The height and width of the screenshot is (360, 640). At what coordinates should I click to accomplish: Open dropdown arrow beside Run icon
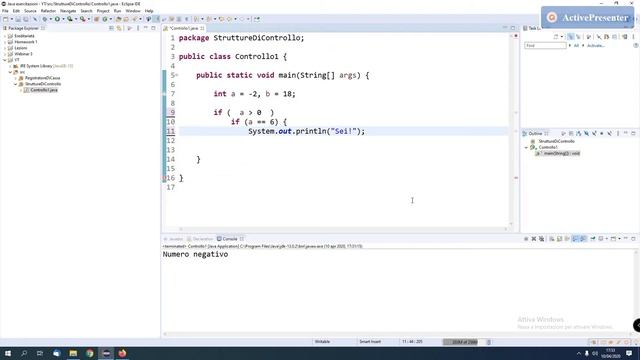pos(63,19)
